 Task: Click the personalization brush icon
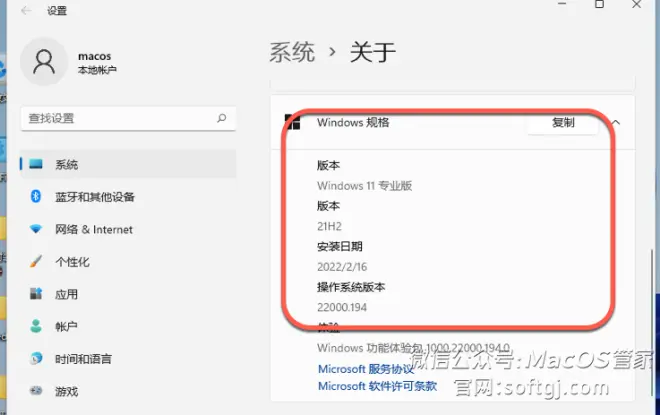tap(36, 261)
